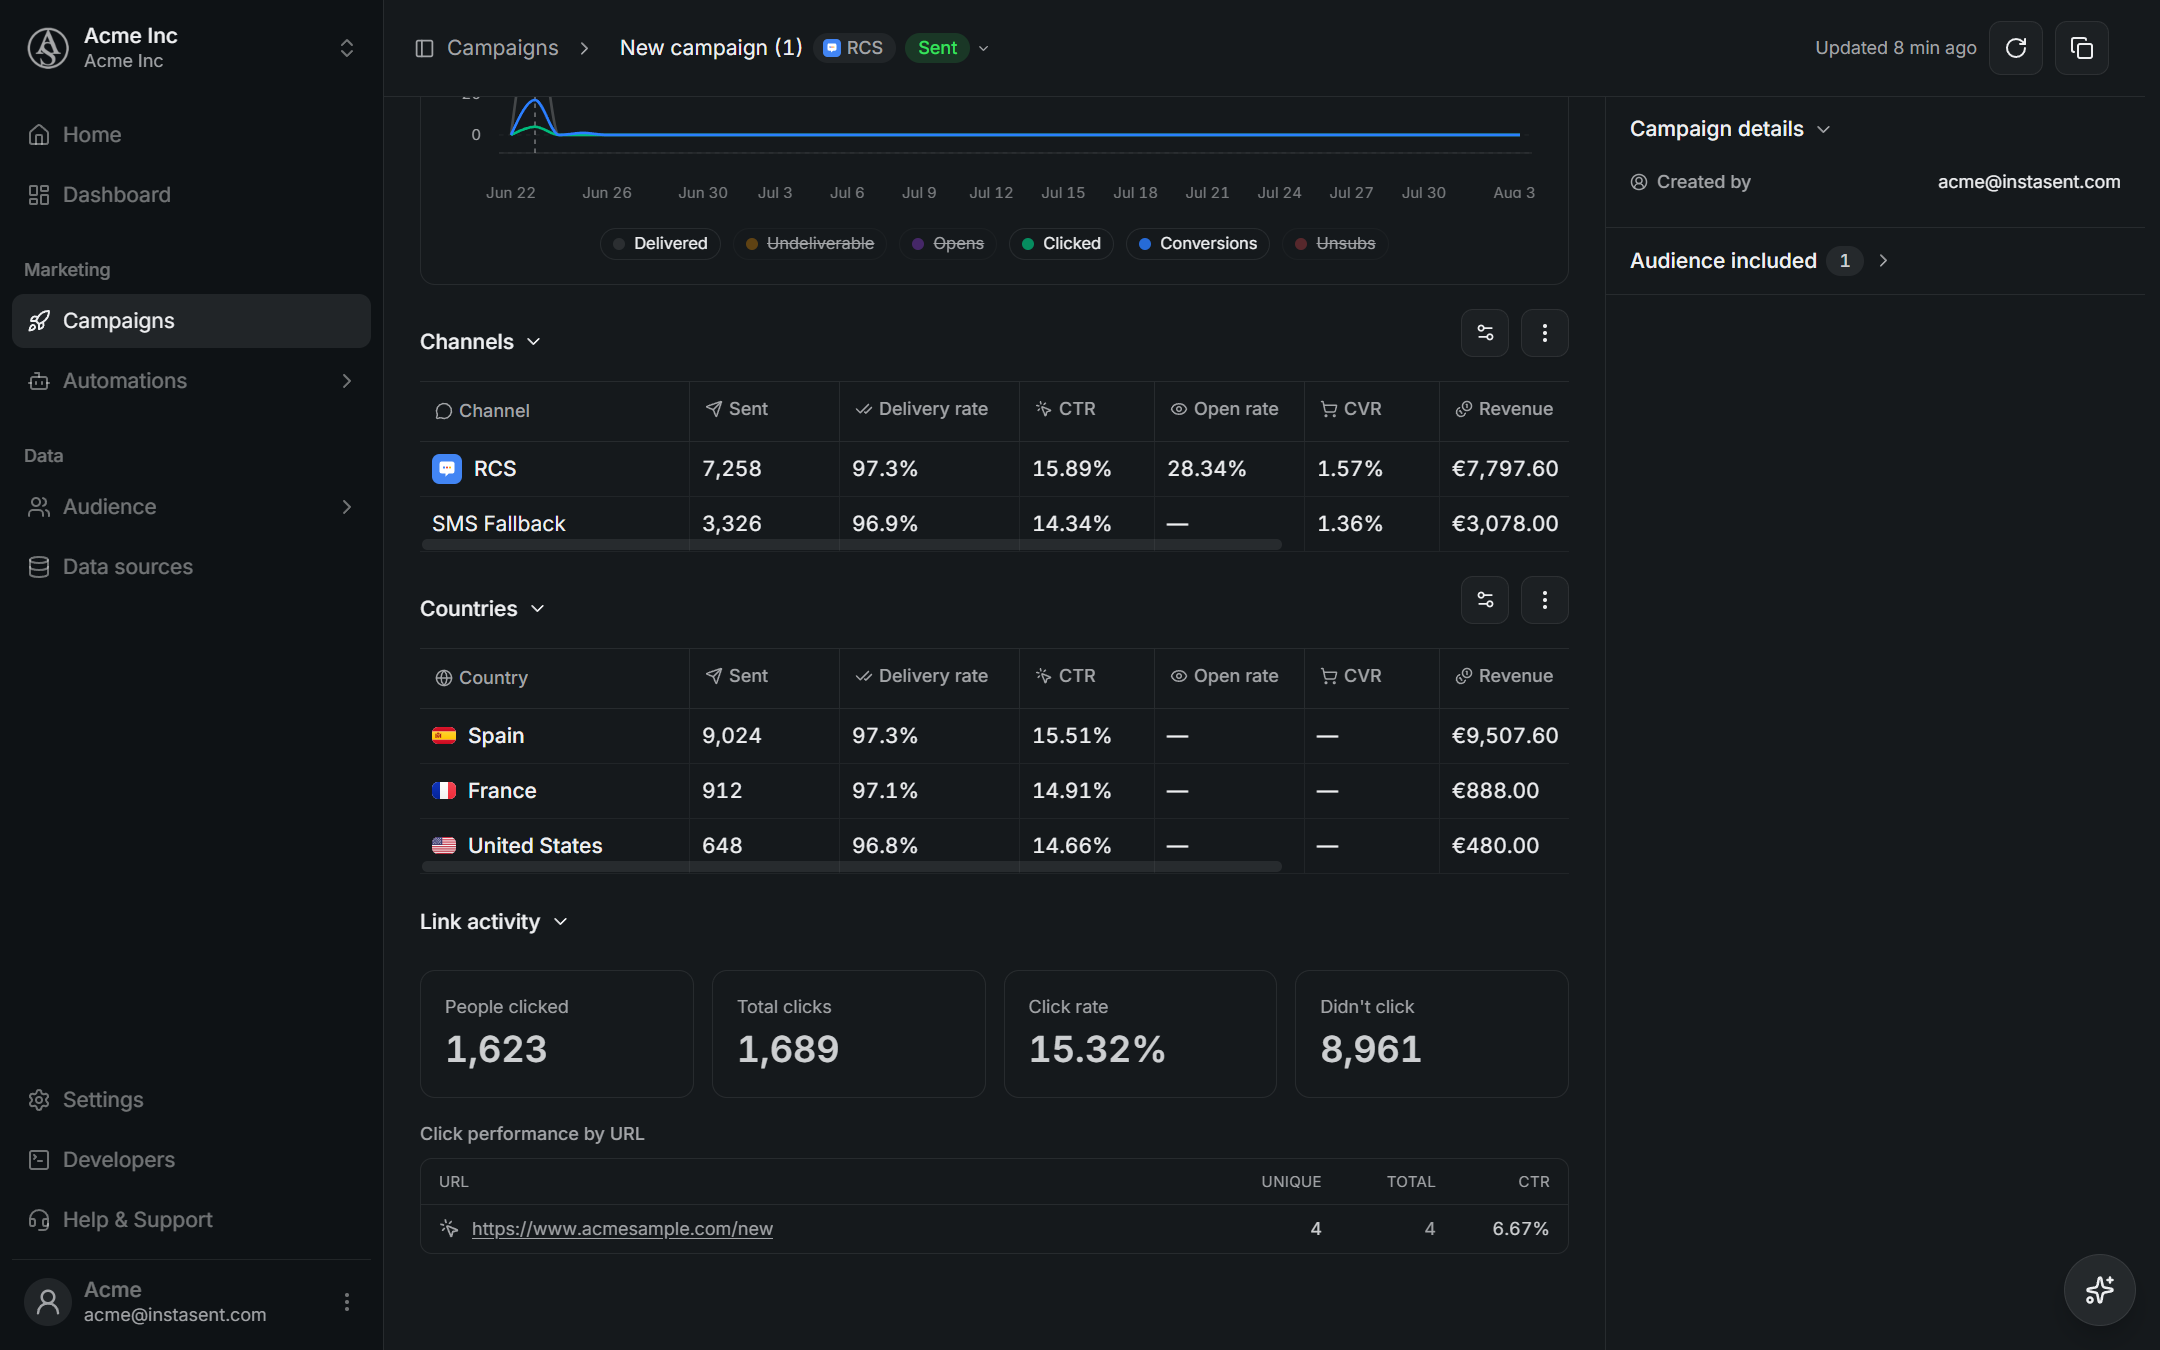This screenshot has height=1350, width=2160.
Task: Click the Channels table horizontal scrollbar
Action: pos(852,545)
